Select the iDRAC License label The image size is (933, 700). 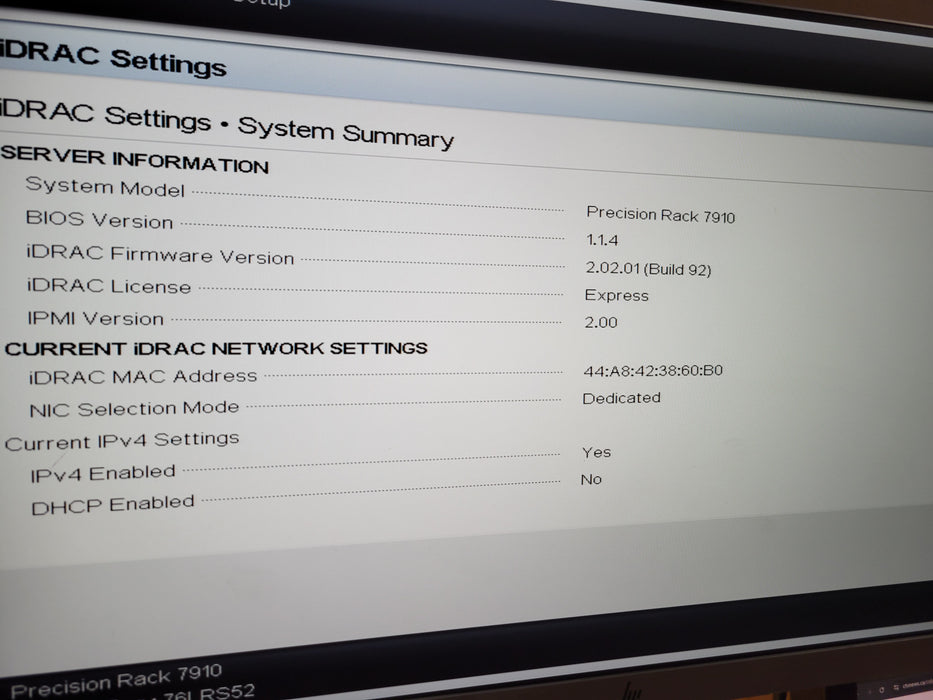click(109, 286)
